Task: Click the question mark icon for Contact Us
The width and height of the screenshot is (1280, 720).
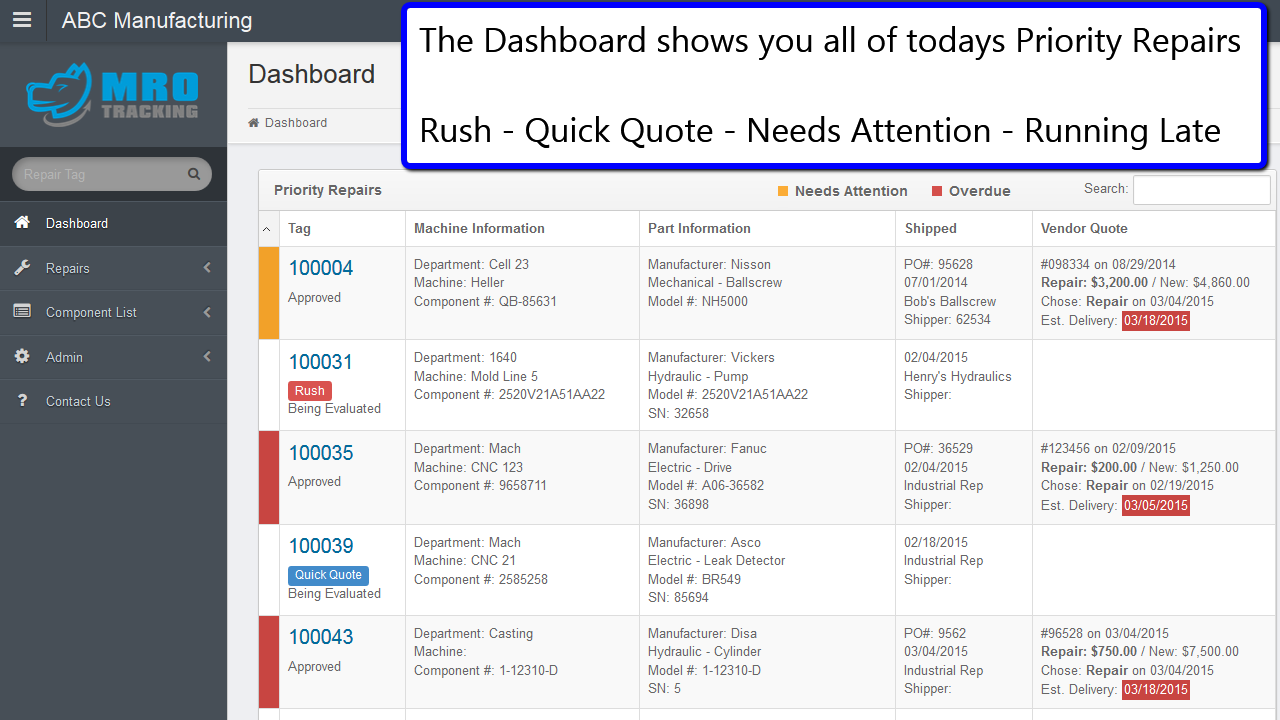Action: [21, 401]
